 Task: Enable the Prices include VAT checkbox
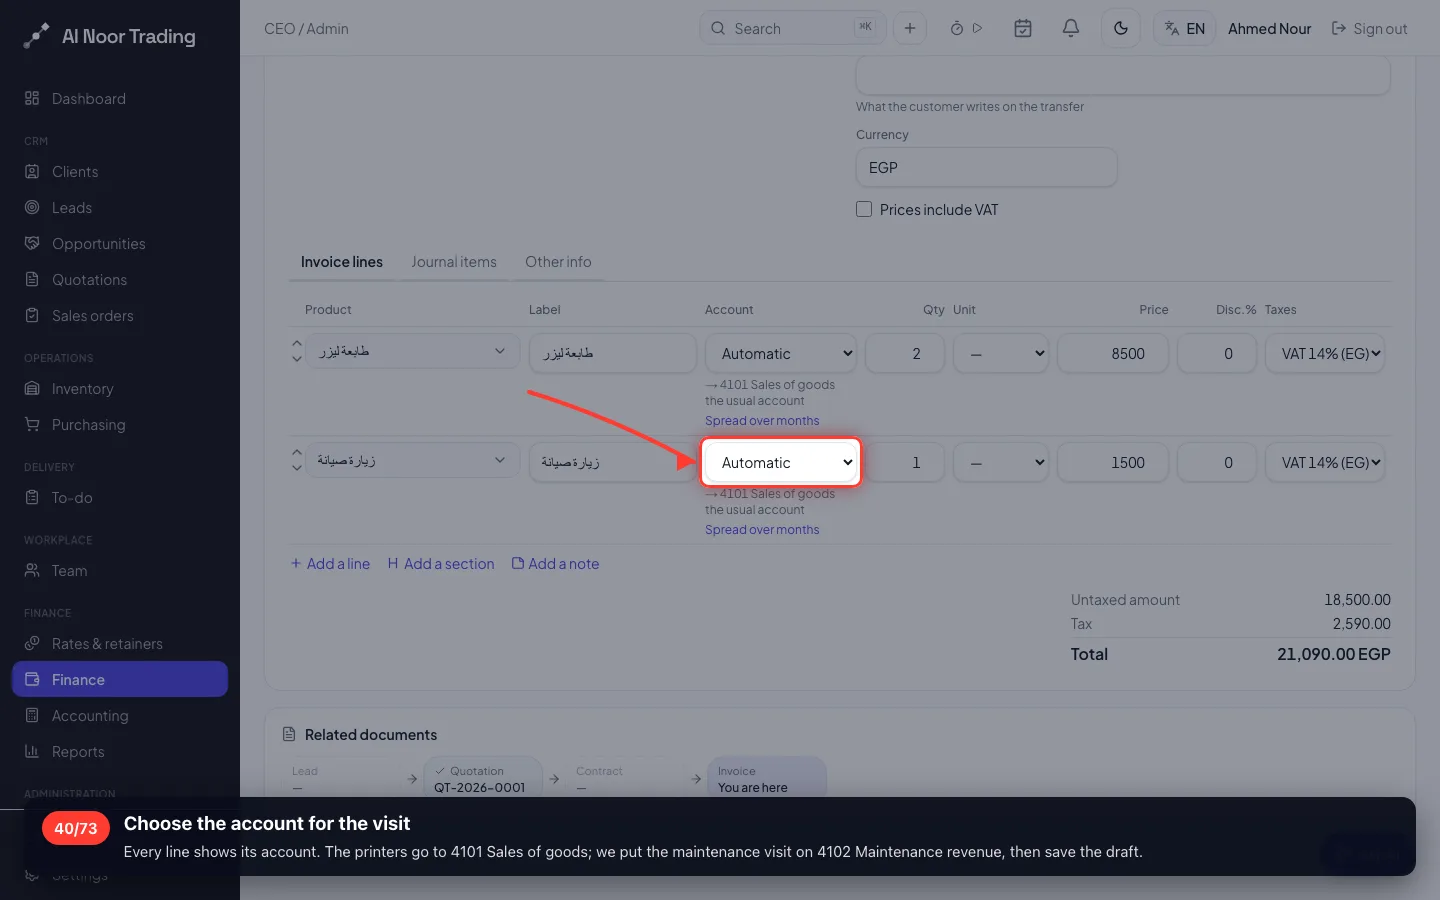click(864, 209)
